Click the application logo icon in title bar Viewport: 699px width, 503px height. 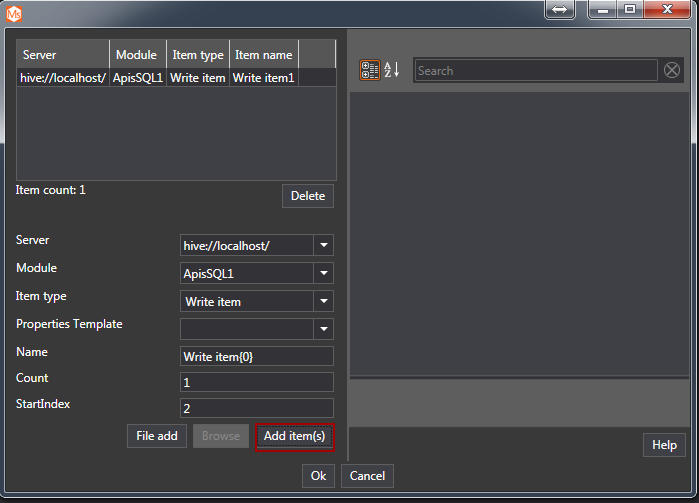[x=14, y=13]
